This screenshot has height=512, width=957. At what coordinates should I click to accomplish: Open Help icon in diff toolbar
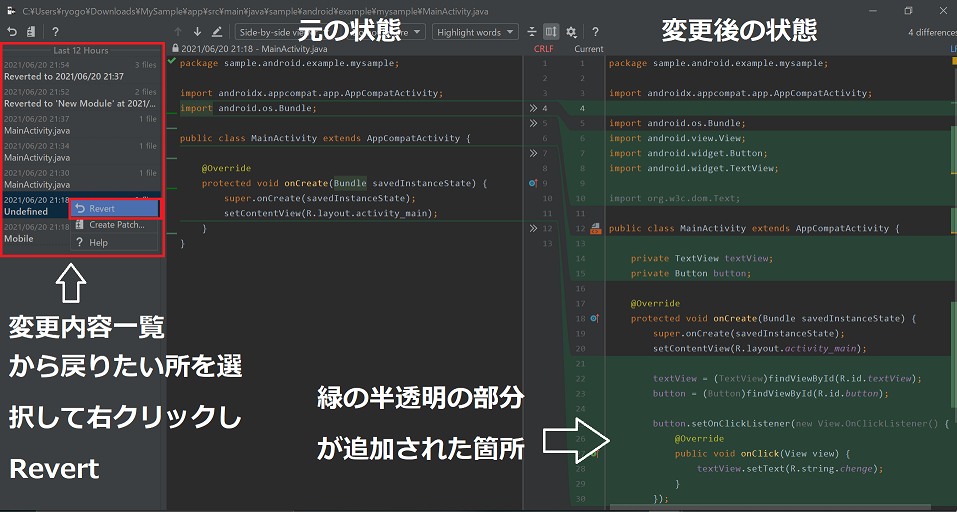(595, 32)
